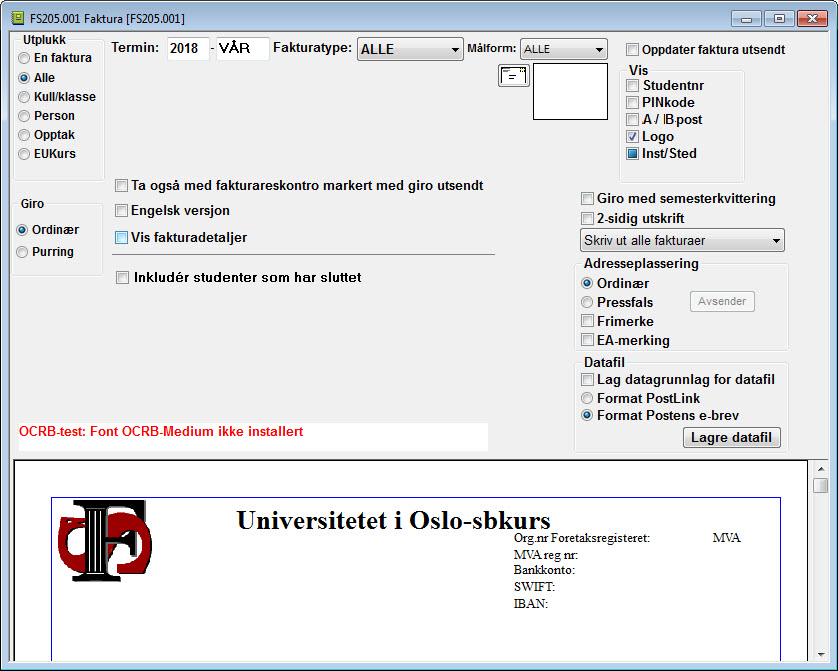Screen dimensions: 838x671
Task: Toggle the 'EA-merking' checkbox
Action: pos(587,340)
